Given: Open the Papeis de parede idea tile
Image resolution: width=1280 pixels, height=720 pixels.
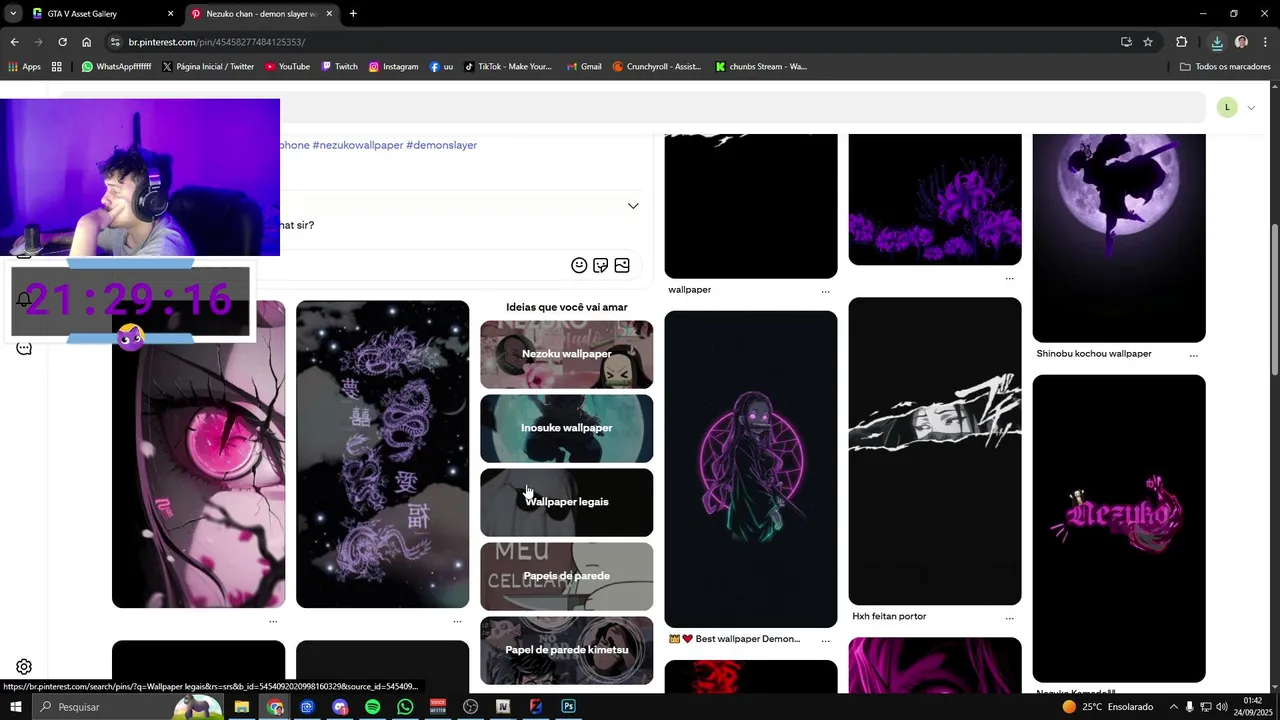Looking at the screenshot, I should point(566,576).
